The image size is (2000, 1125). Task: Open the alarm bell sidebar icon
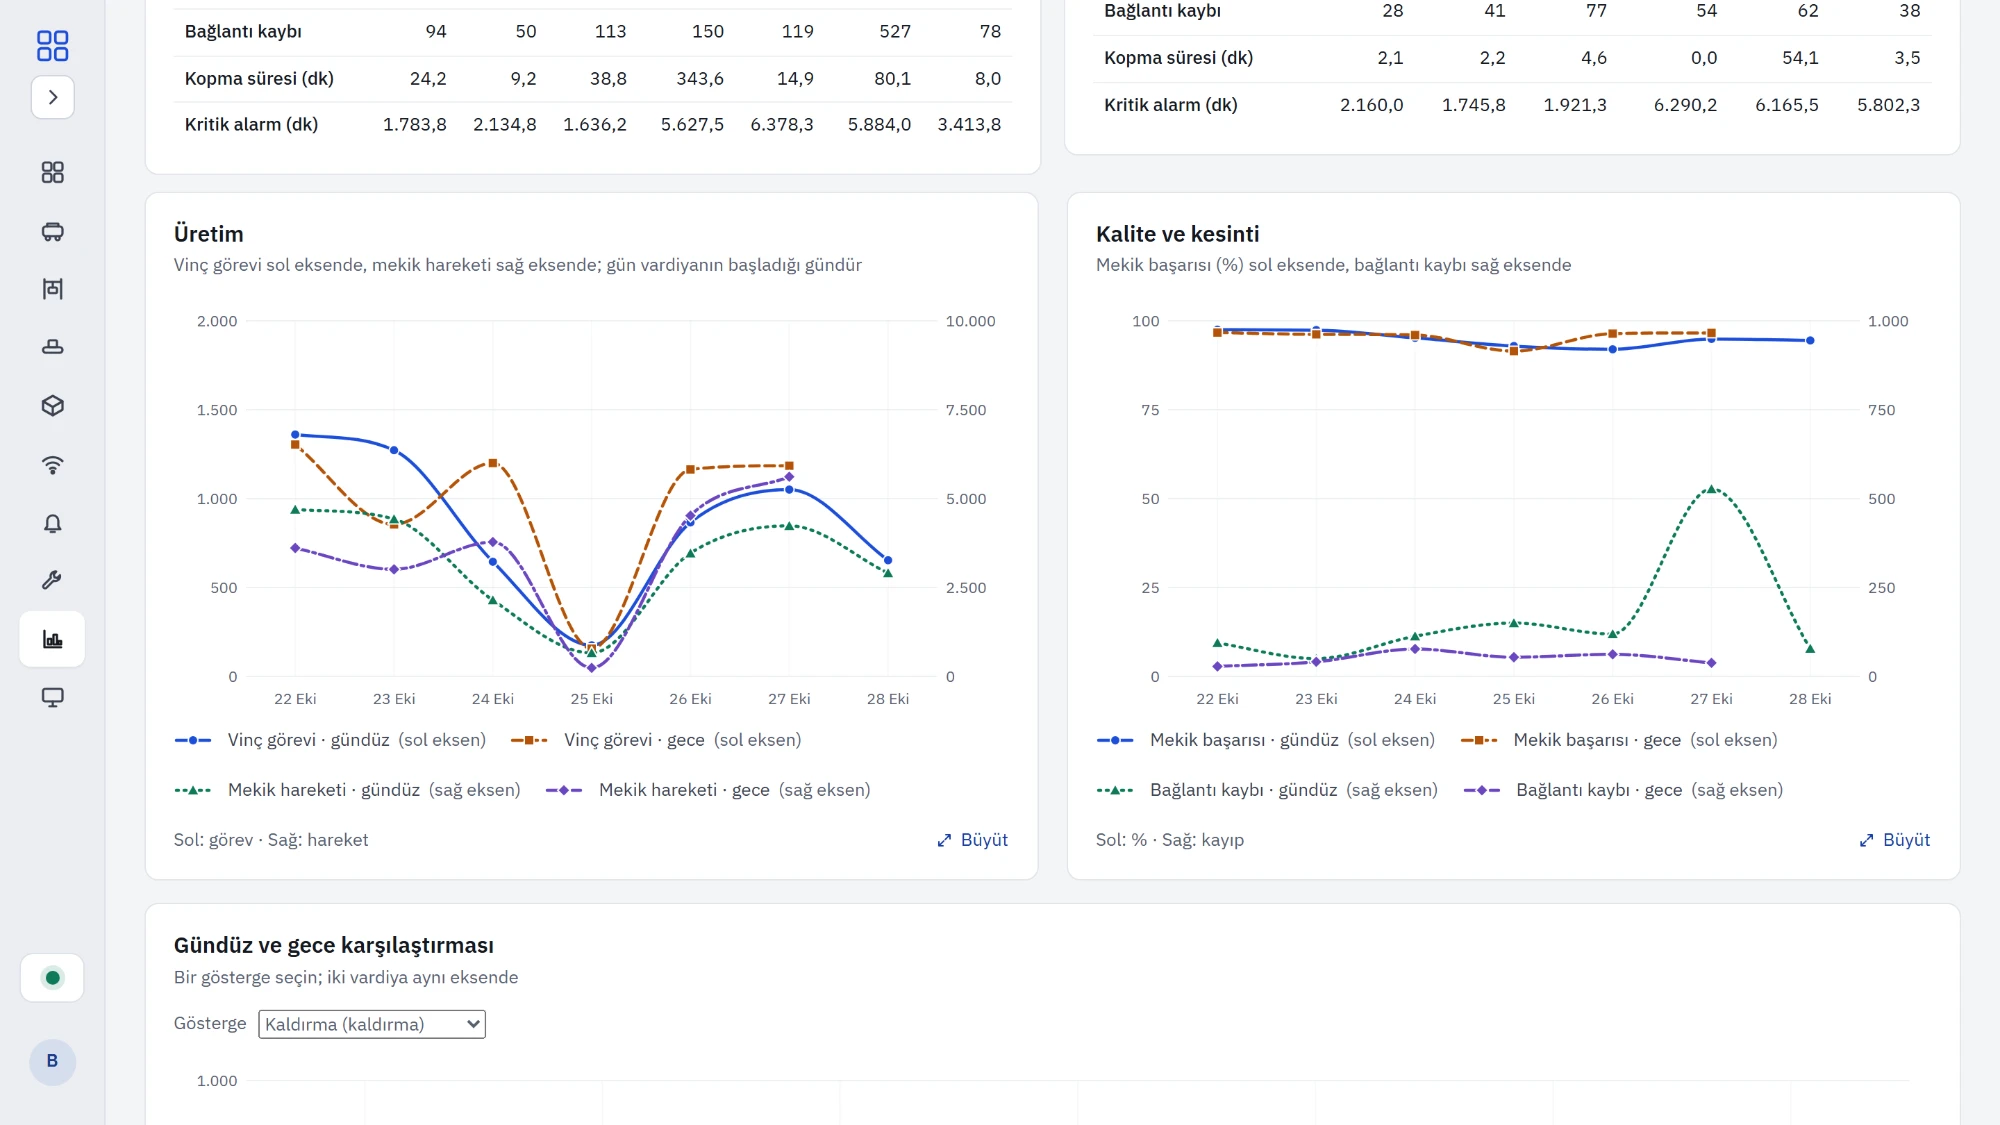tap(52, 523)
